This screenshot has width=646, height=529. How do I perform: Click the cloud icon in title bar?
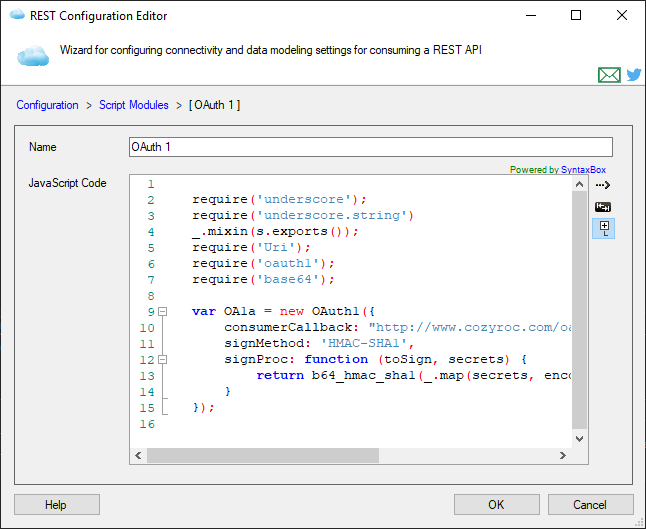tap(17, 15)
